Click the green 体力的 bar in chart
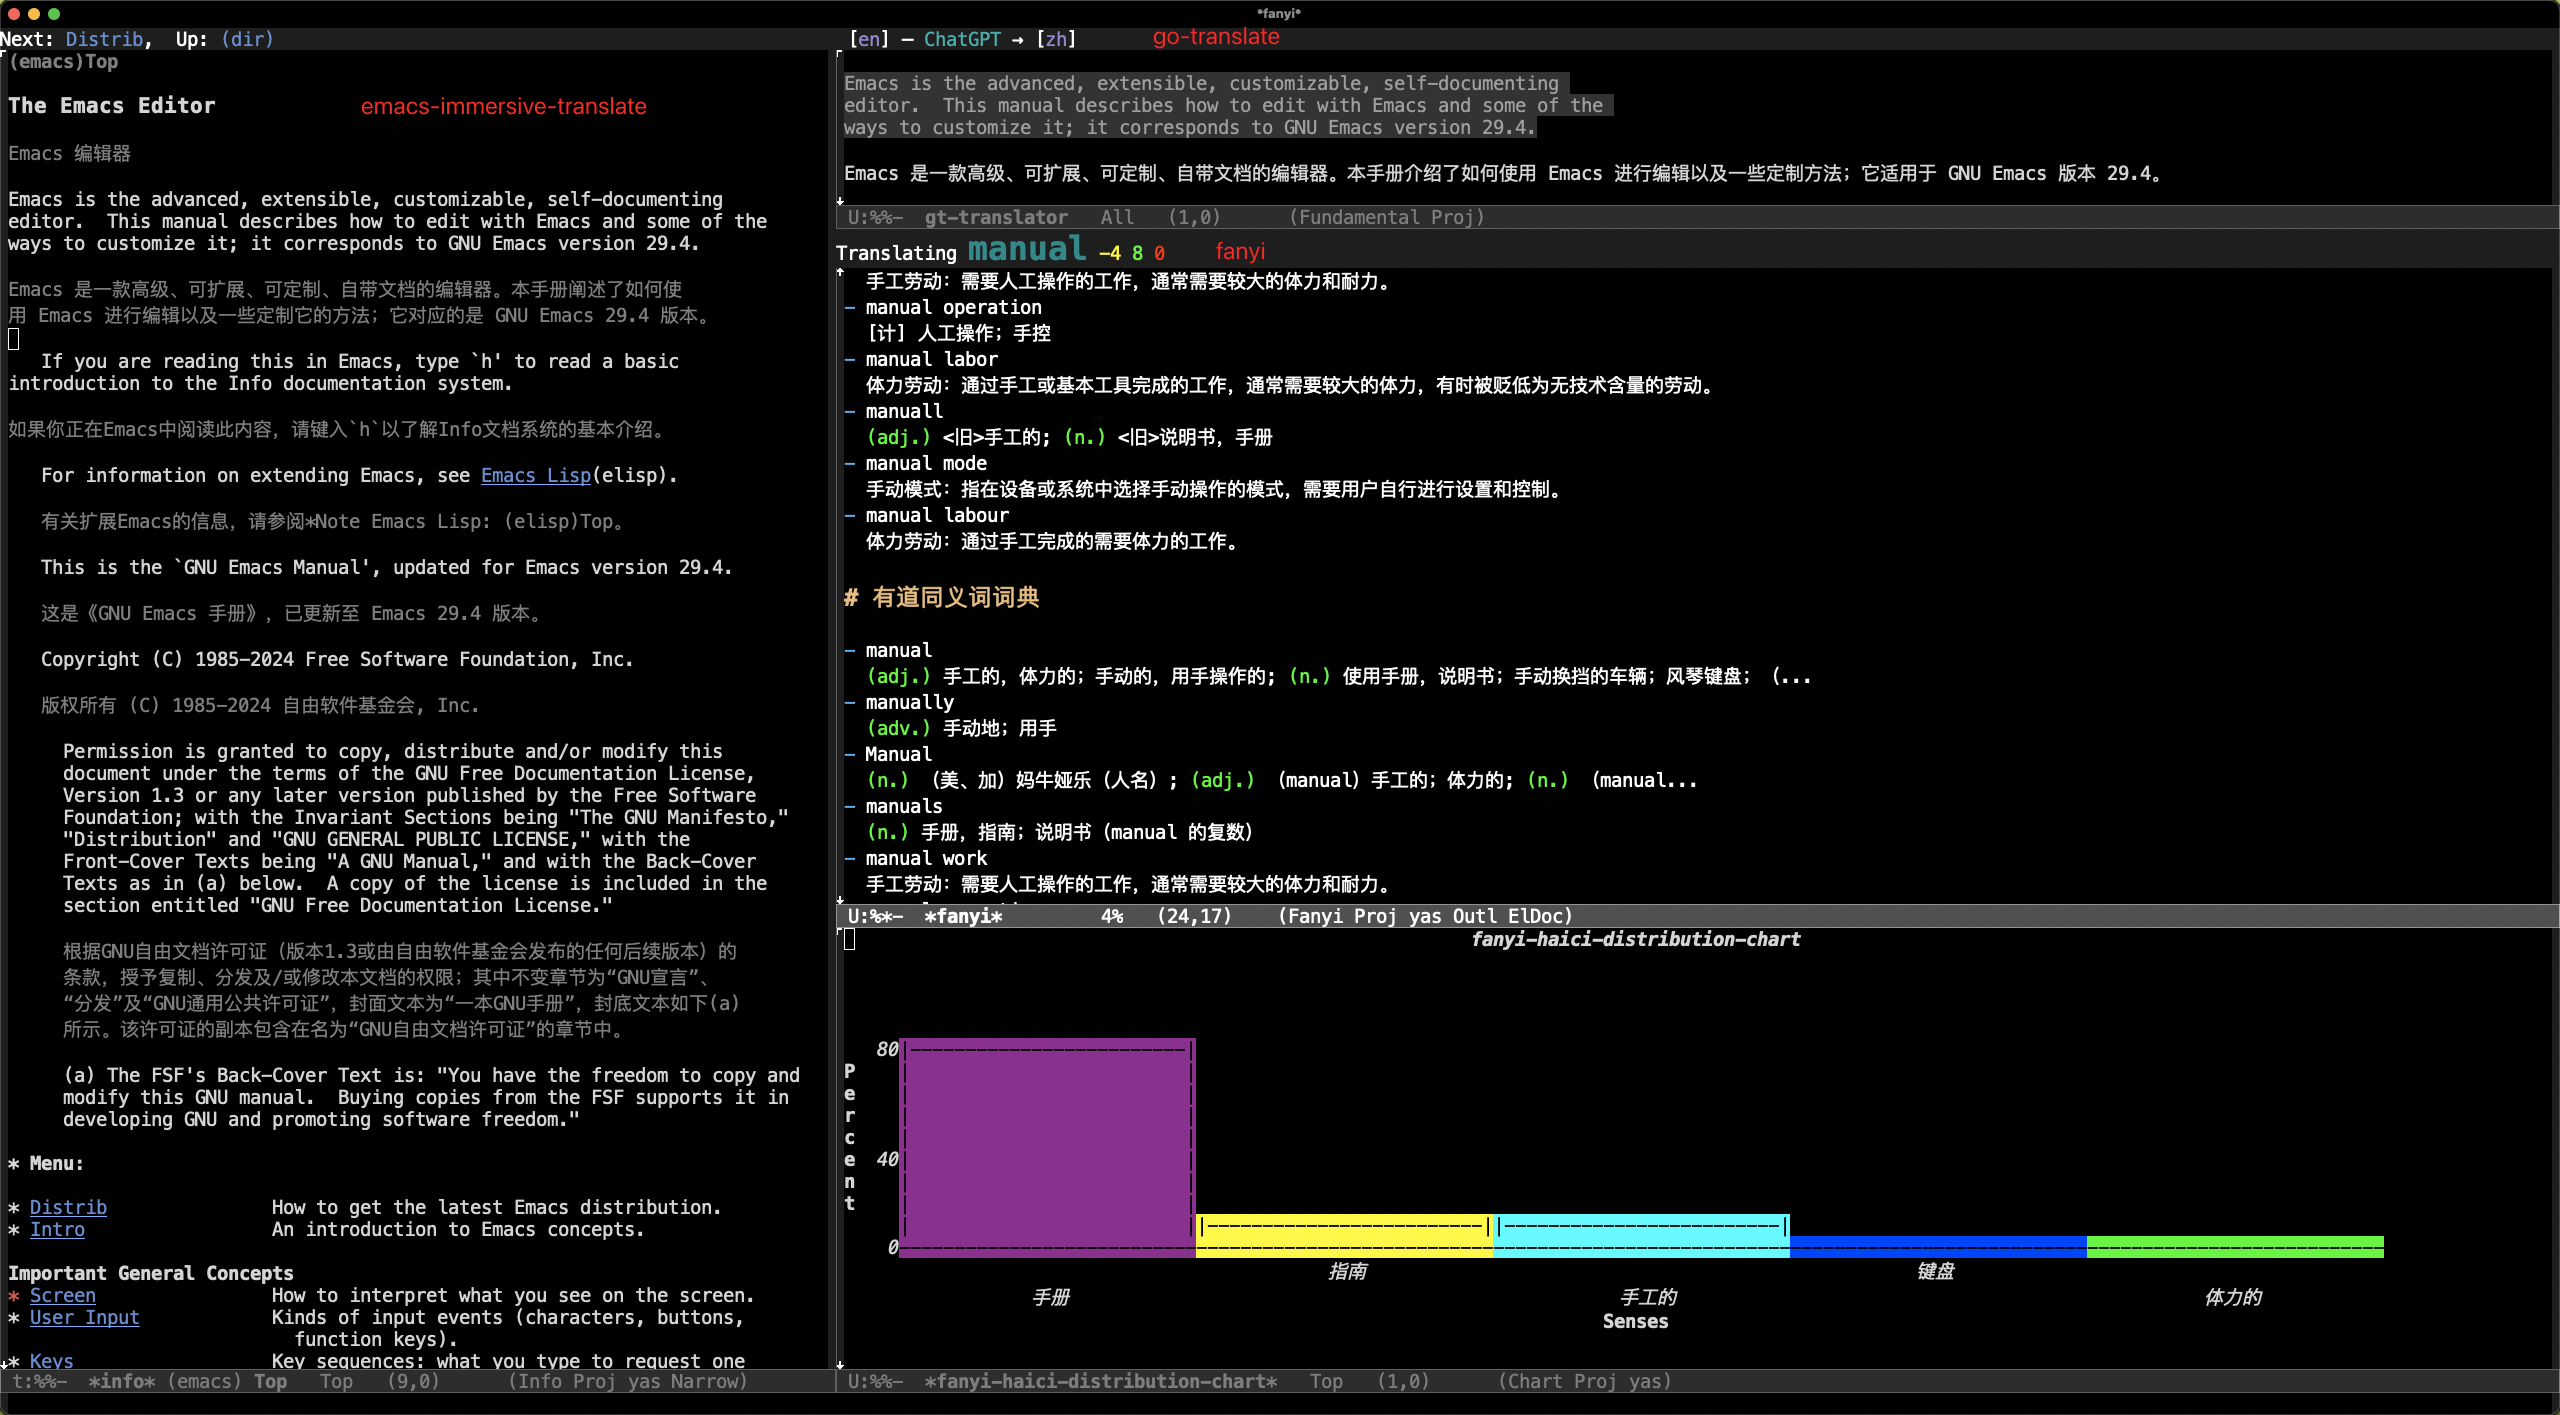This screenshot has height=1415, width=2560. click(2235, 1246)
